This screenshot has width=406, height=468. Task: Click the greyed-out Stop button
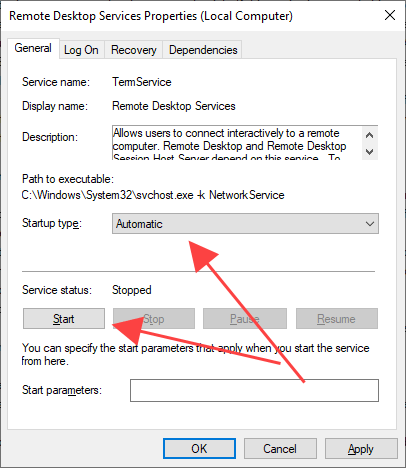click(154, 319)
